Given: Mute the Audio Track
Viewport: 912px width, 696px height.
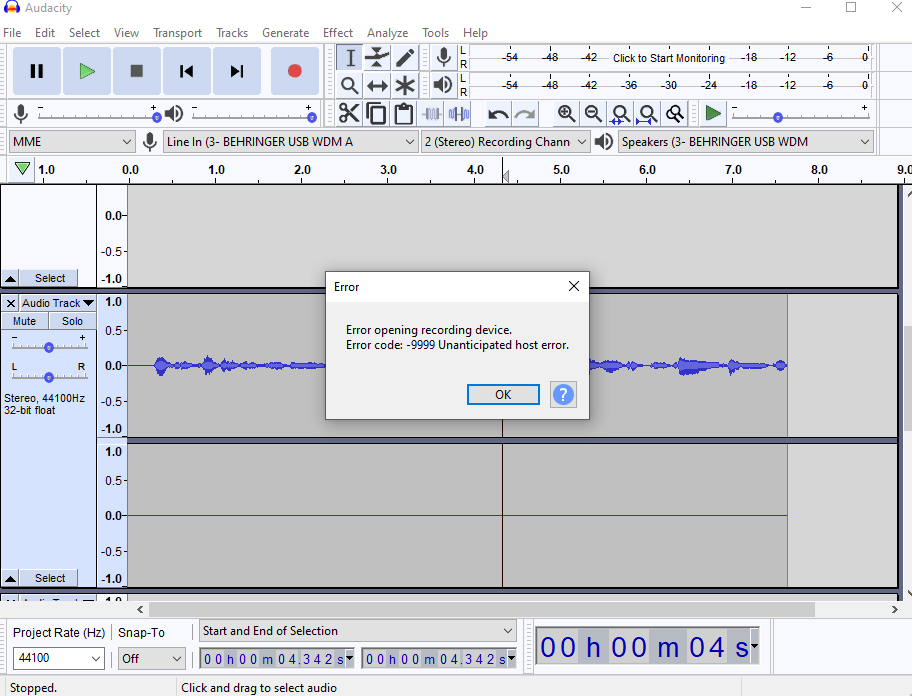Looking at the screenshot, I should pyautogui.click(x=24, y=320).
